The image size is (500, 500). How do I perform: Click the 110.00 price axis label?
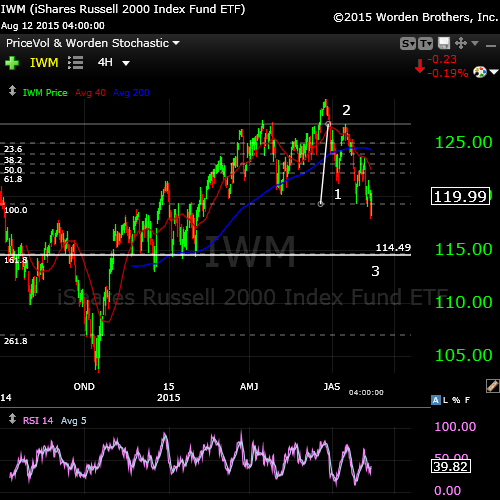click(464, 302)
